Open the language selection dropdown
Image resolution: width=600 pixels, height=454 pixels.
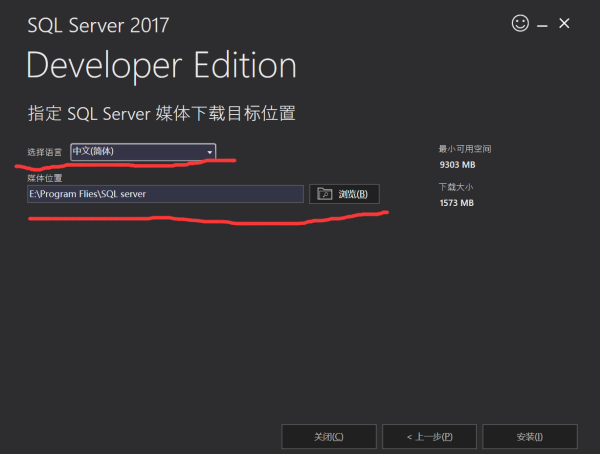pos(143,152)
